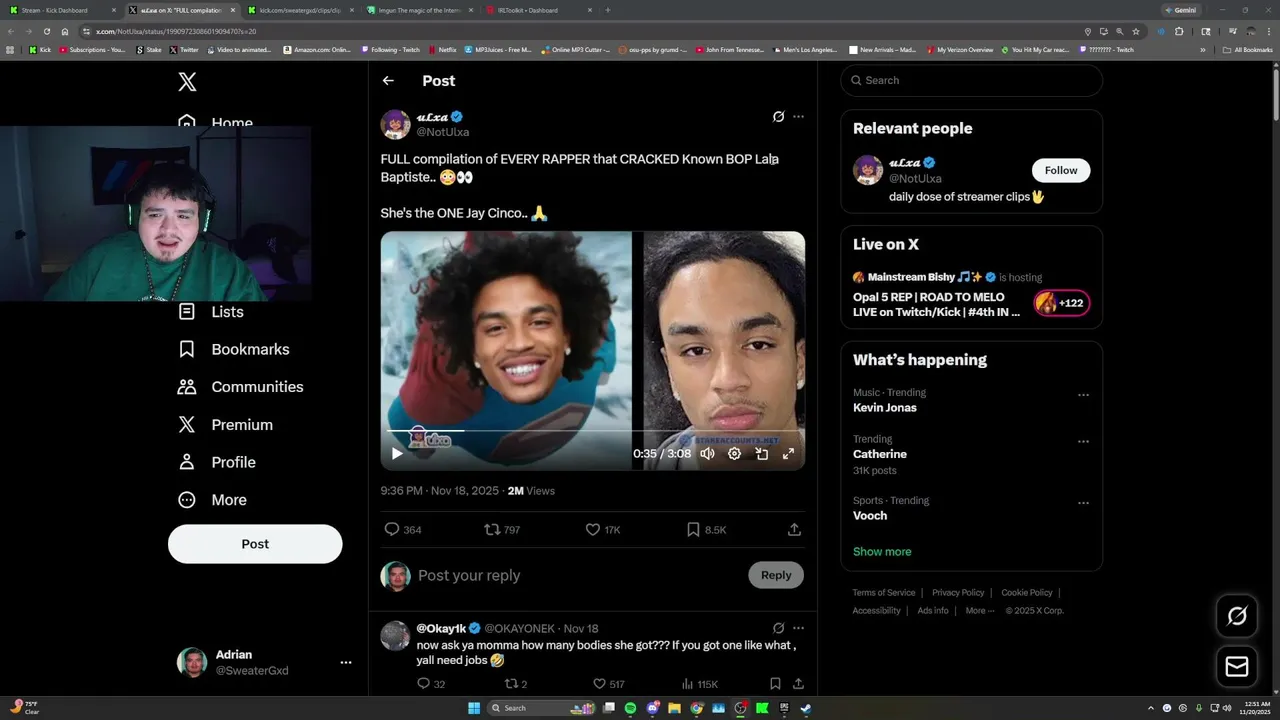Open video settings gear

click(734, 454)
